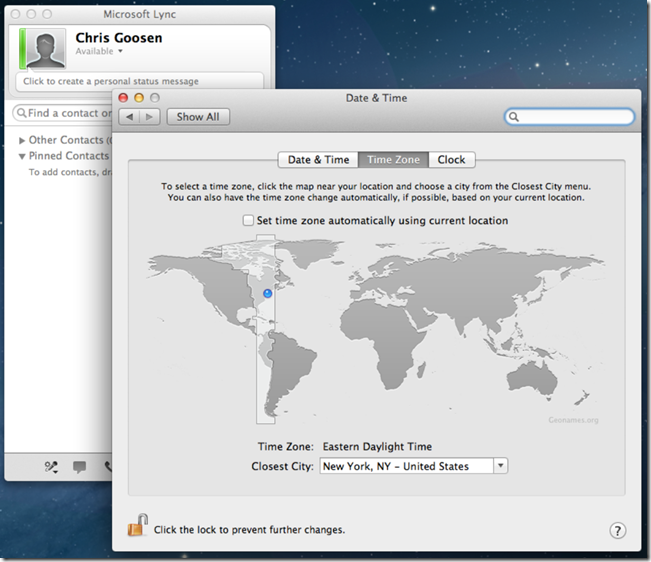The height and width of the screenshot is (562, 651).
Task: Click Australia on the time zone map
Action: (x=532, y=377)
